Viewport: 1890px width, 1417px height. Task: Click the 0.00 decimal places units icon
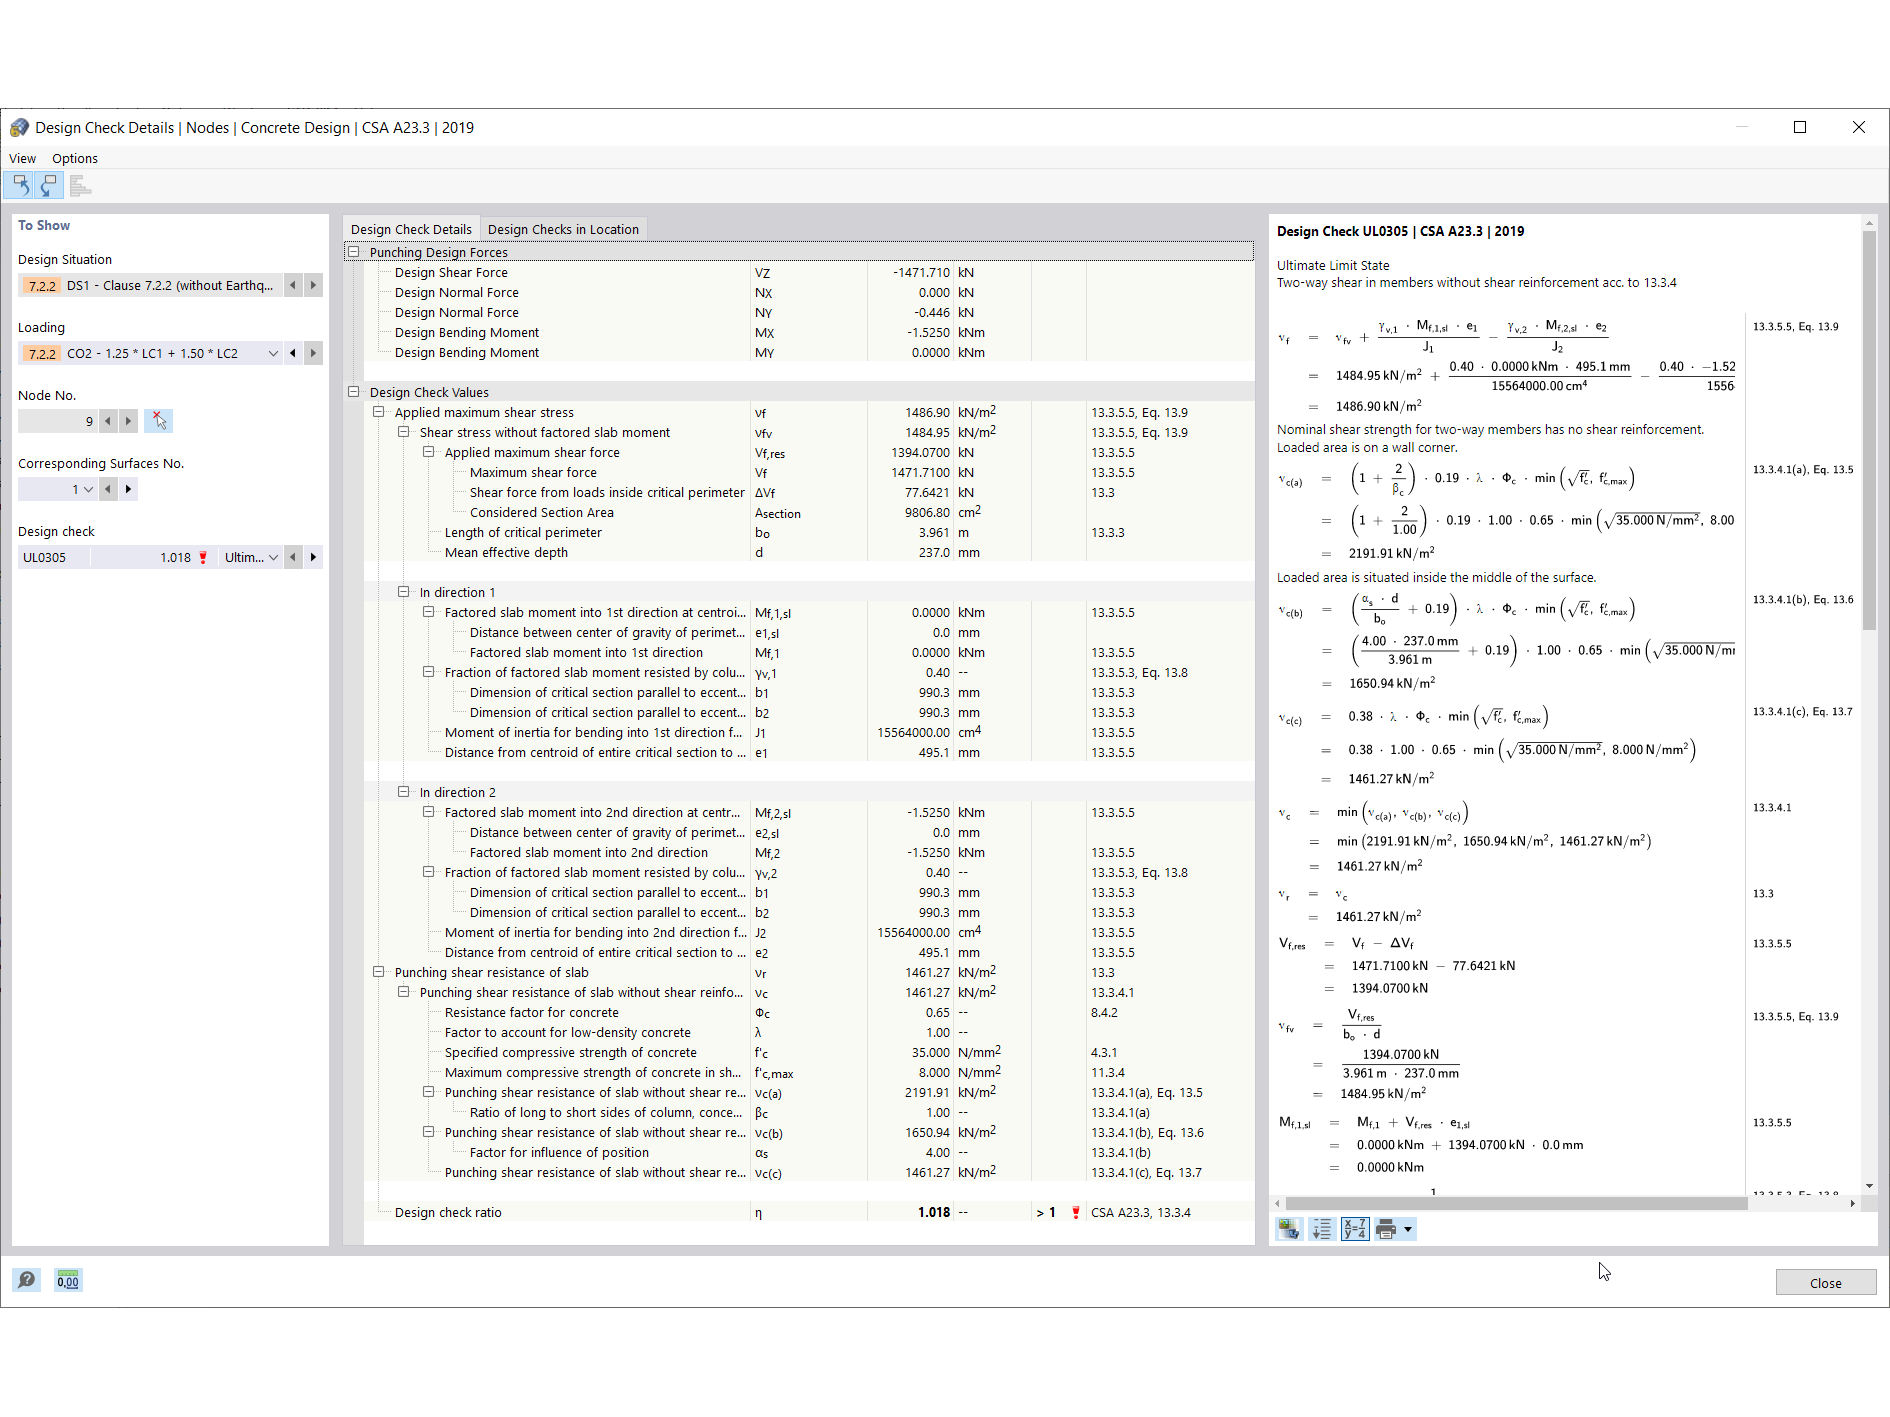(67, 1280)
